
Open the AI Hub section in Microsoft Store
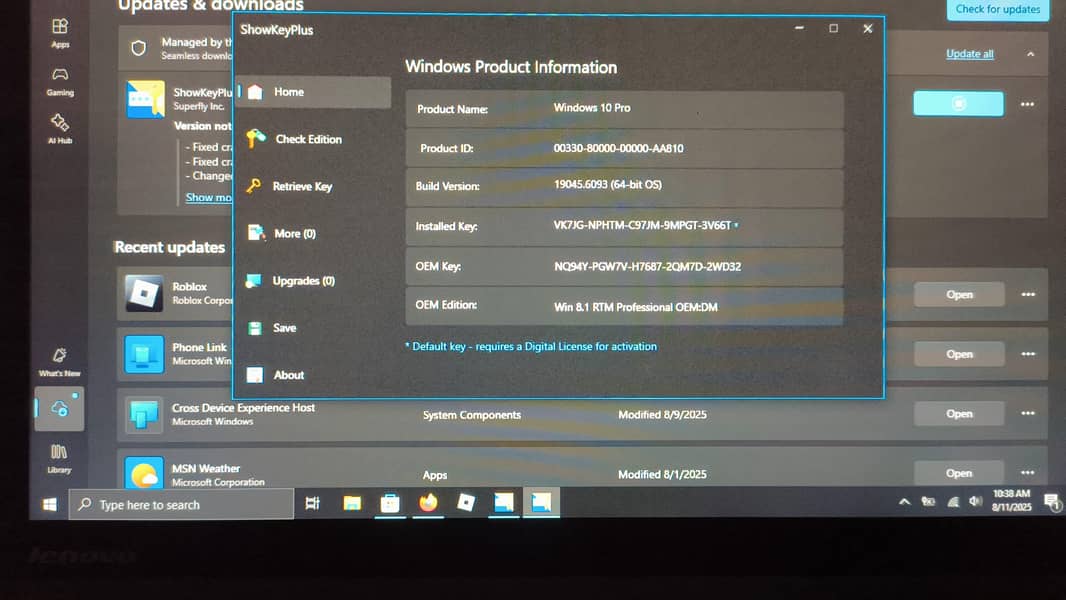[59, 131]
